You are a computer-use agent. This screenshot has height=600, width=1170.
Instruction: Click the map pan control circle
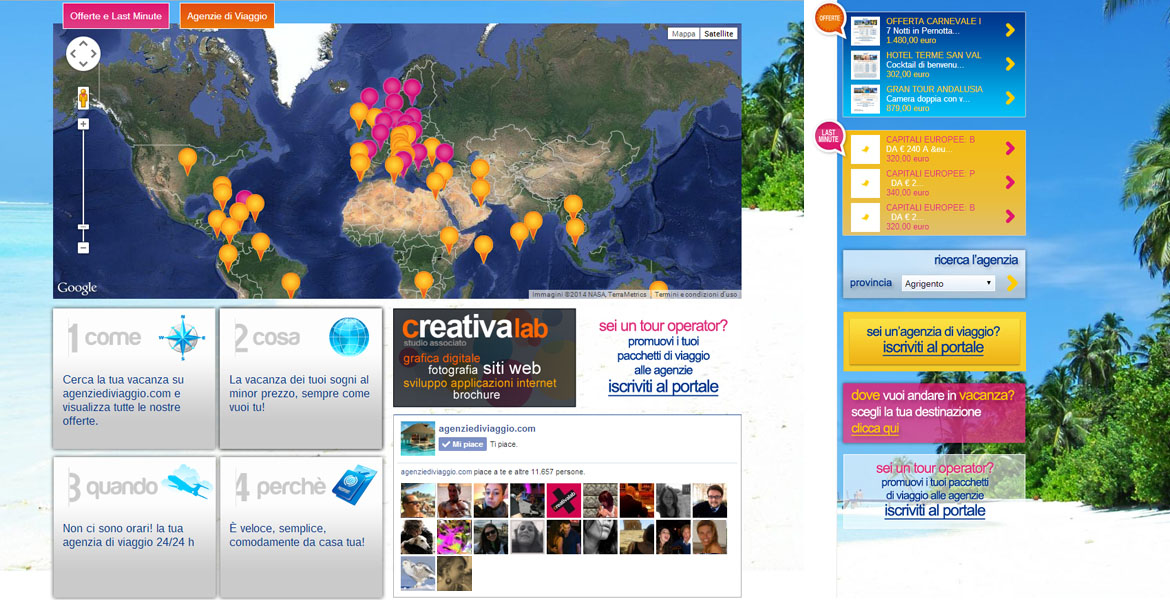[x=83, y=54]
